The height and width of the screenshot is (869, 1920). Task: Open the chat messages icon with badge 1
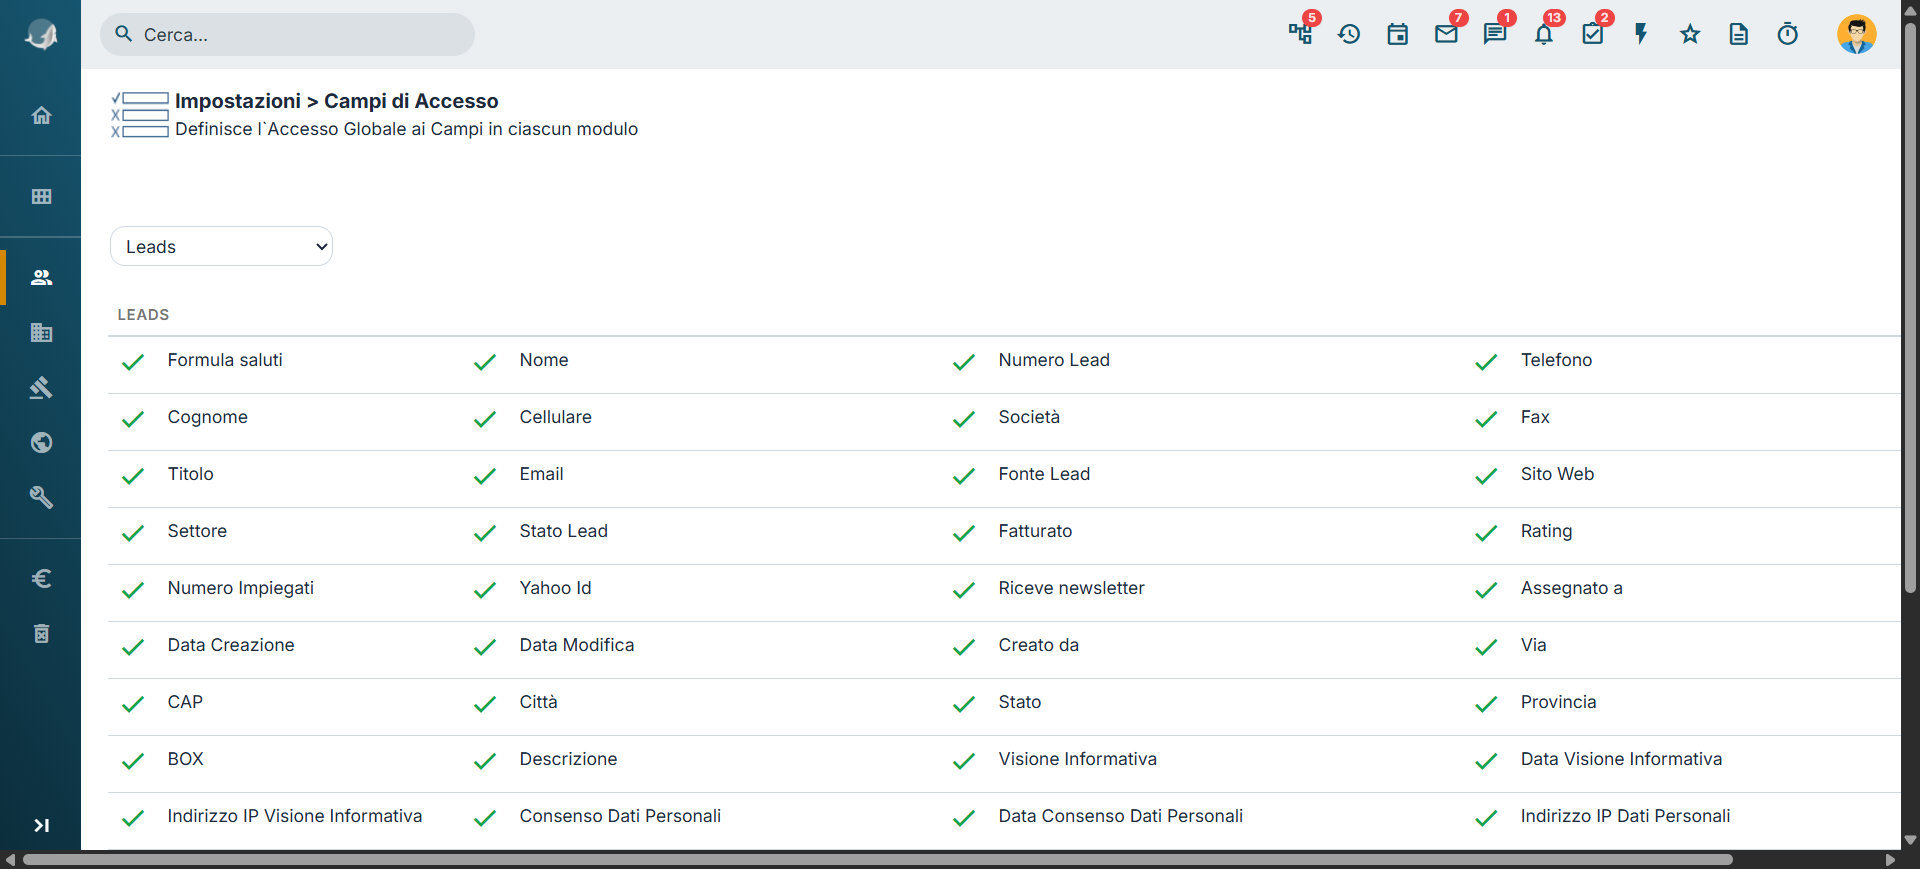(x=1495, y=34)
